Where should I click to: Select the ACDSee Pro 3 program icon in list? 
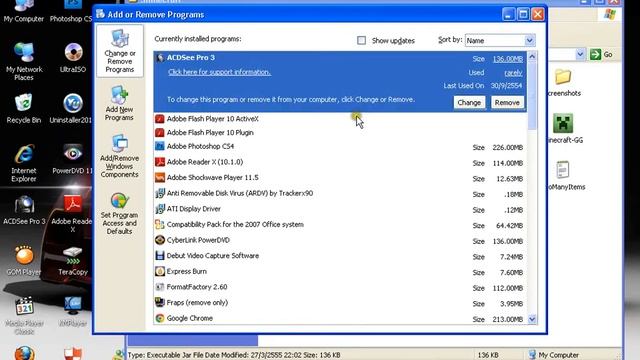(x=160, y=58)
